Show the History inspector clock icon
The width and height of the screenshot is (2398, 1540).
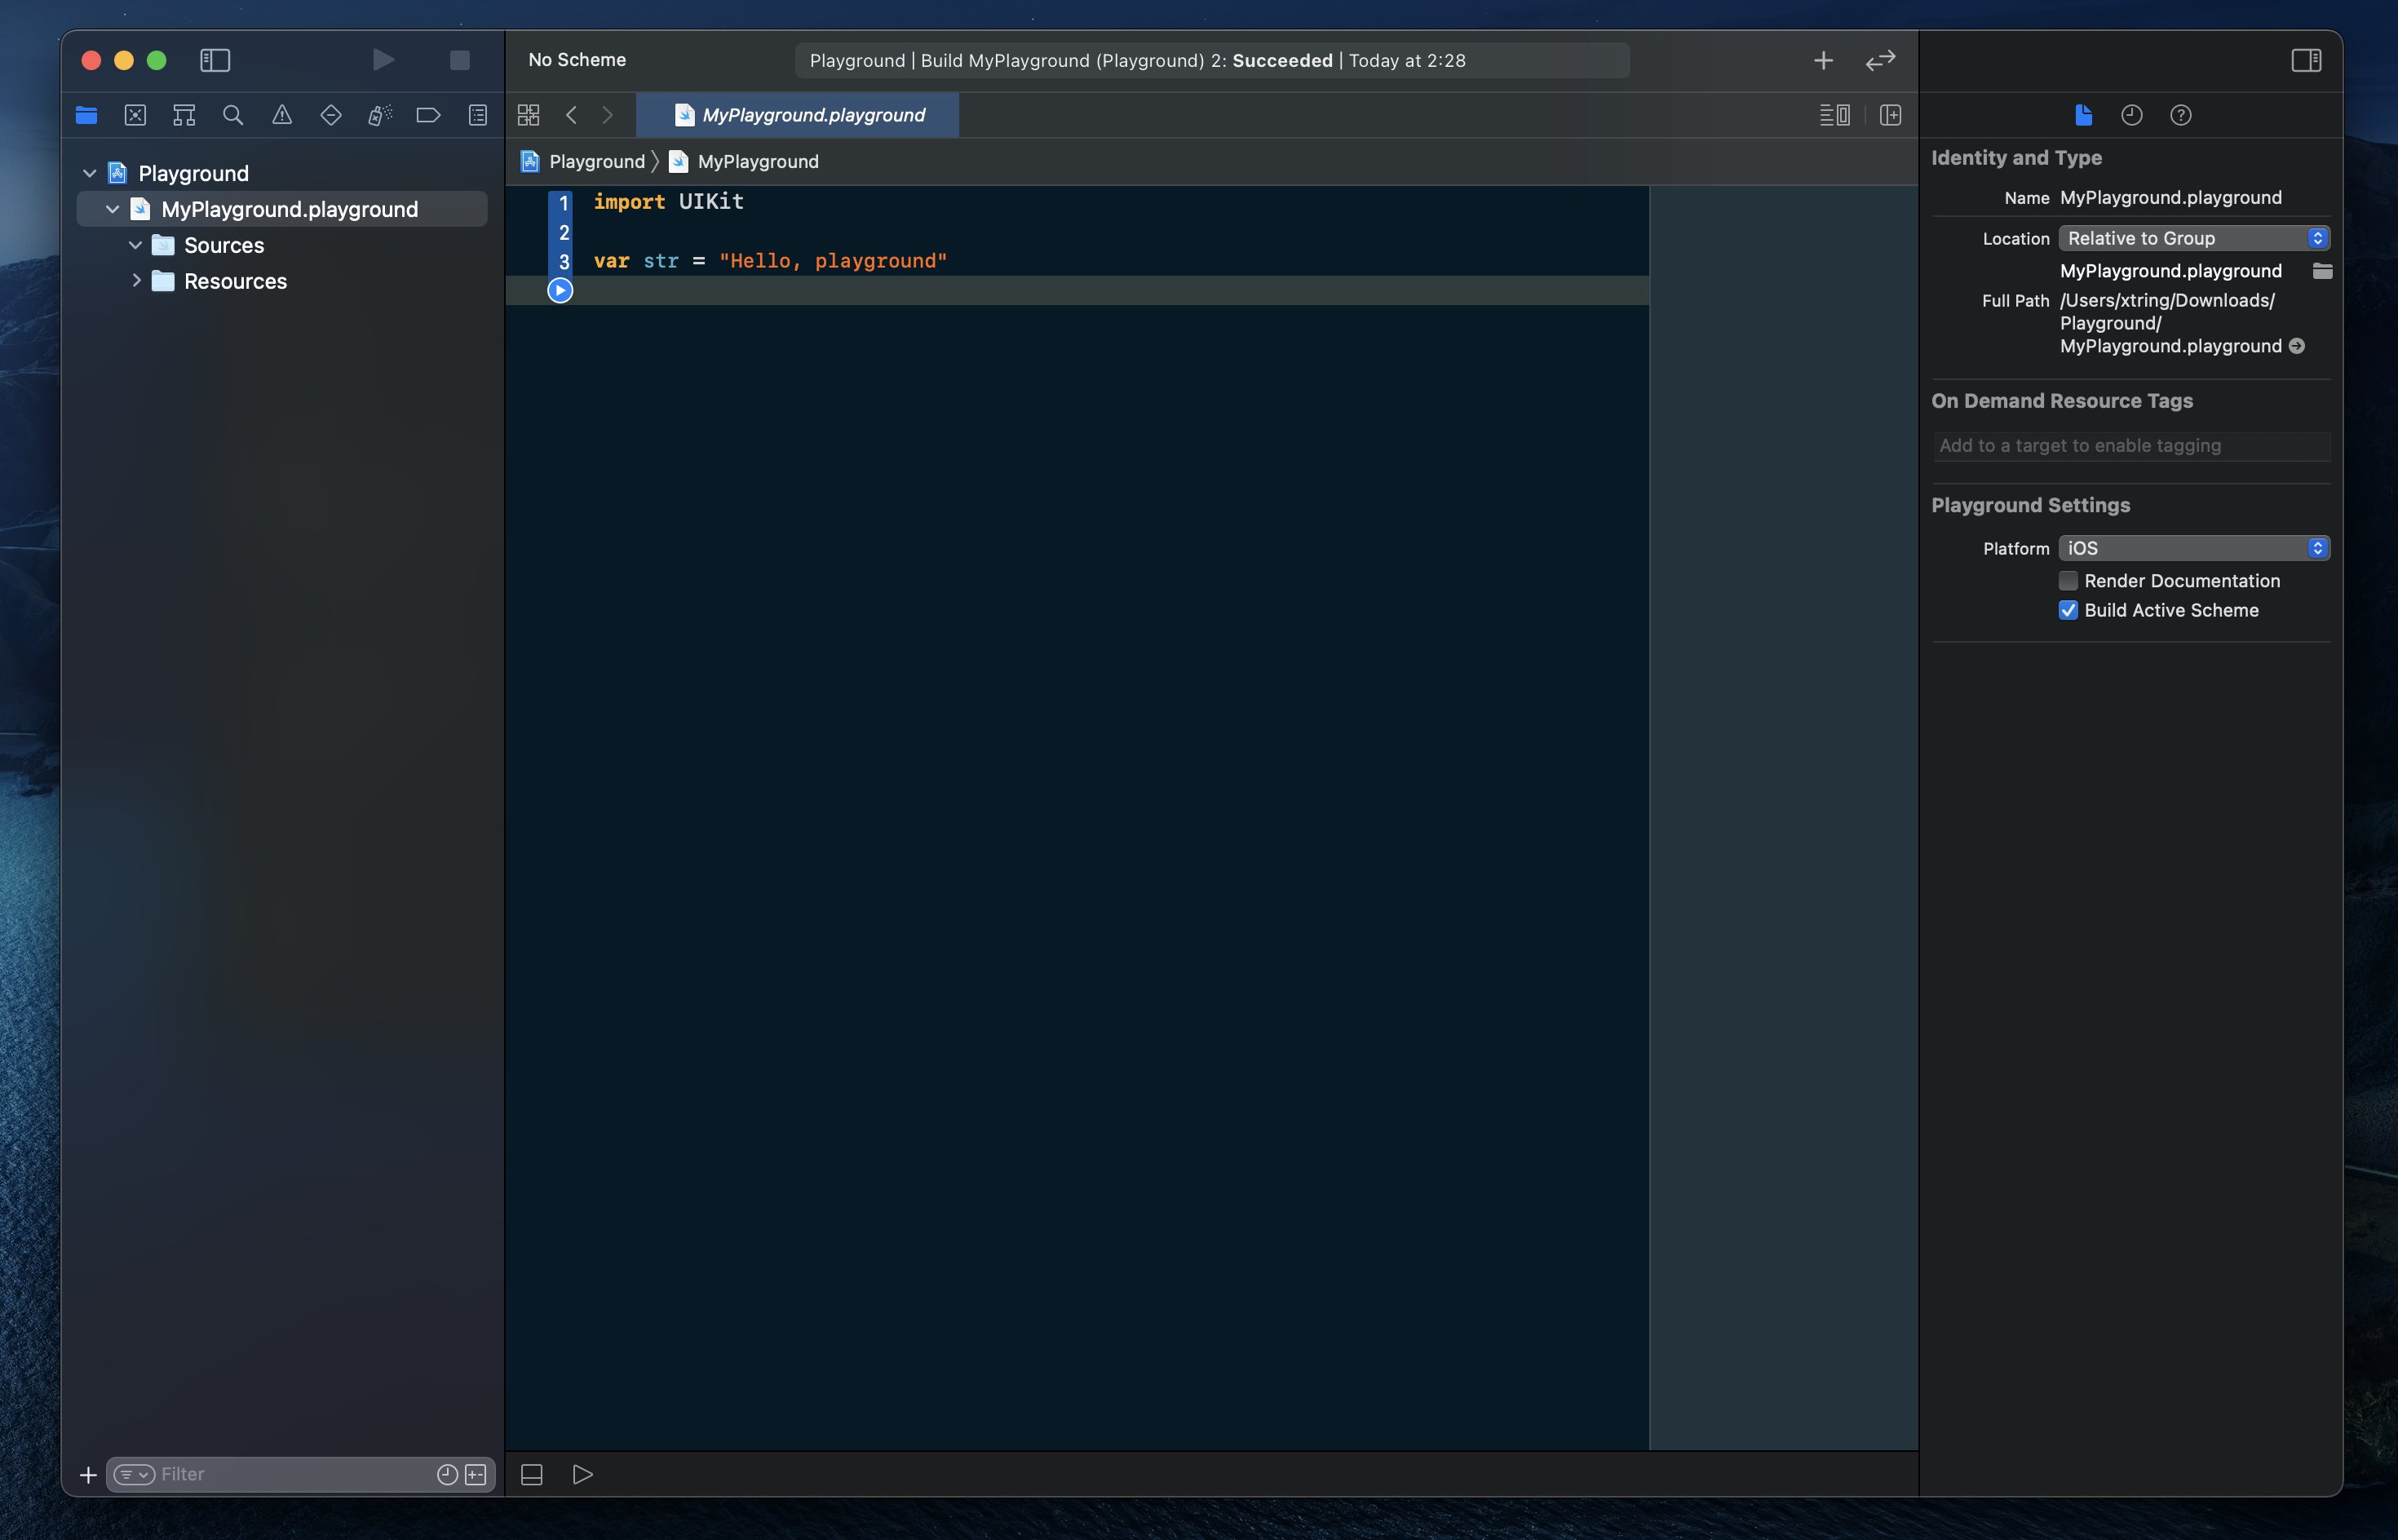[x=2131, y=115]
